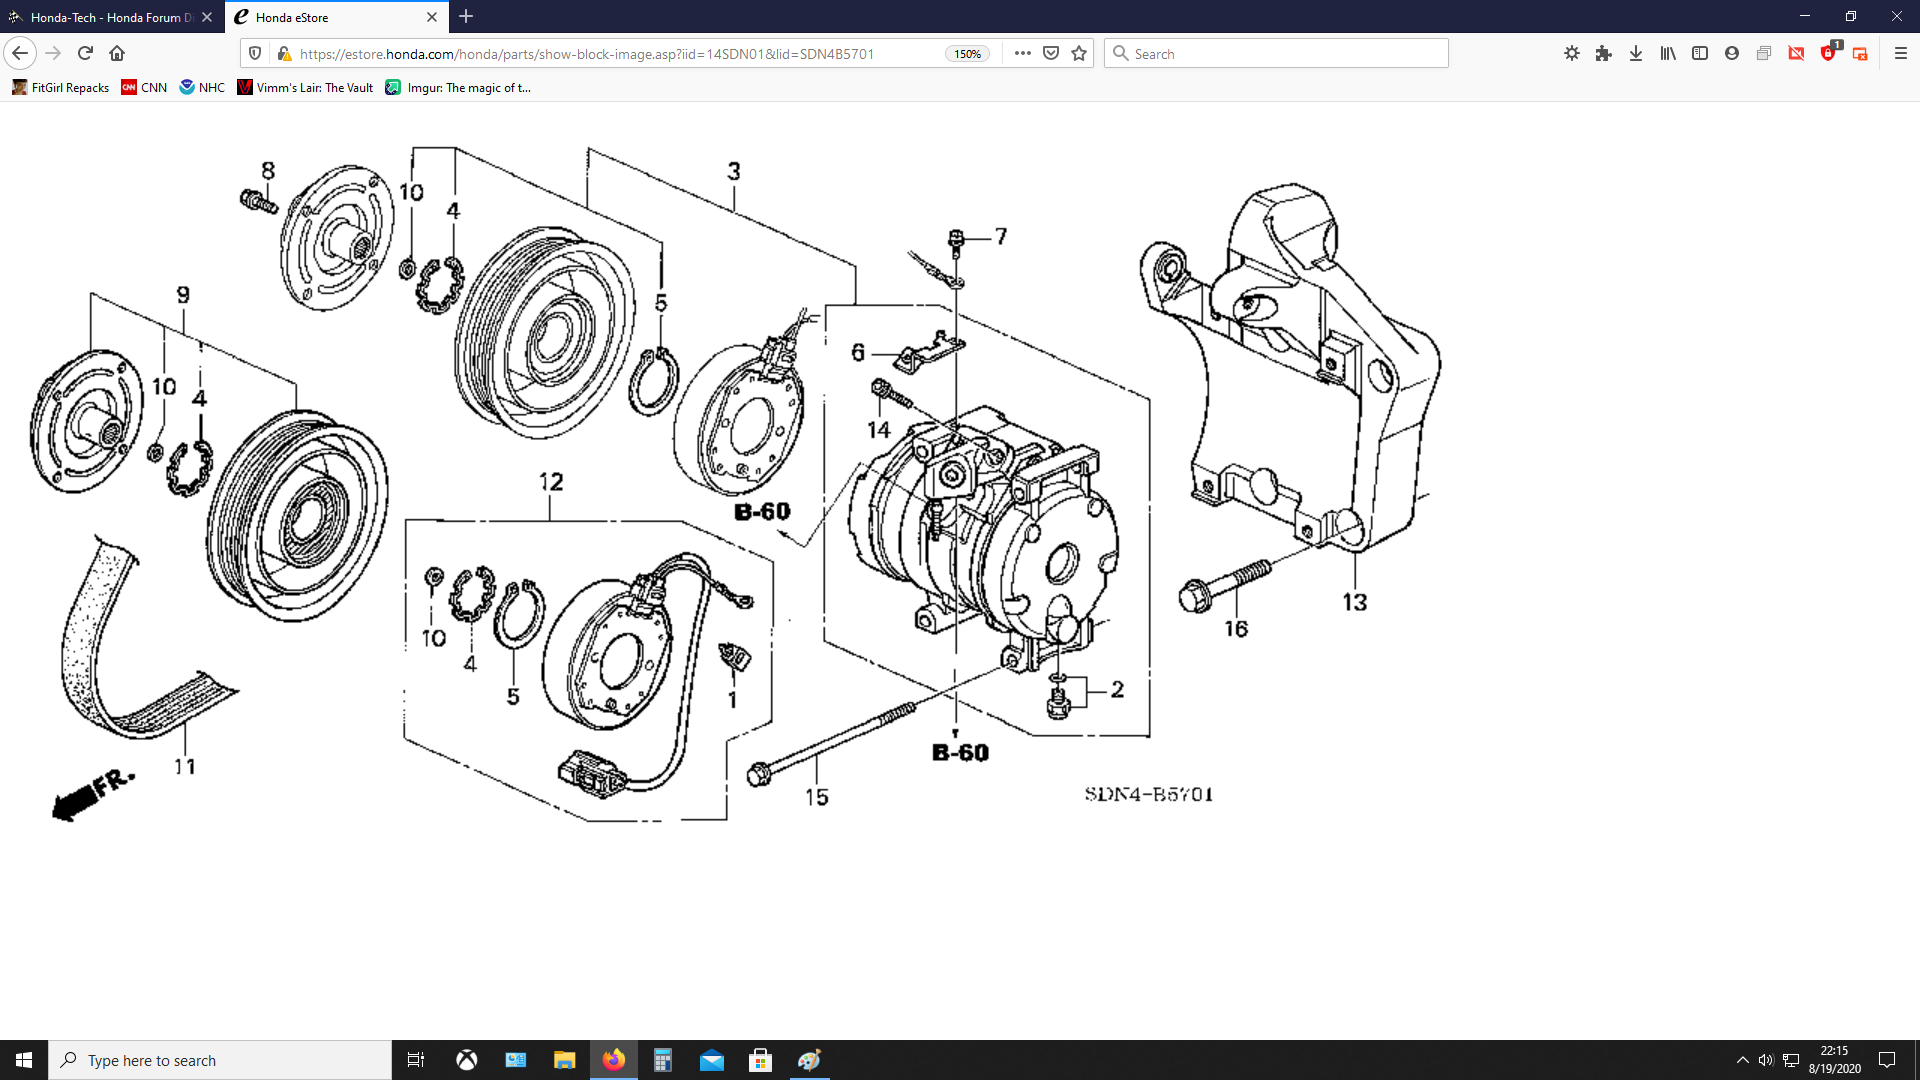Image resolution: width=1920 pixels, height=1080 pixels.
Task: Open the Vimm's Lair bookmark
Action: coord(305,88)
